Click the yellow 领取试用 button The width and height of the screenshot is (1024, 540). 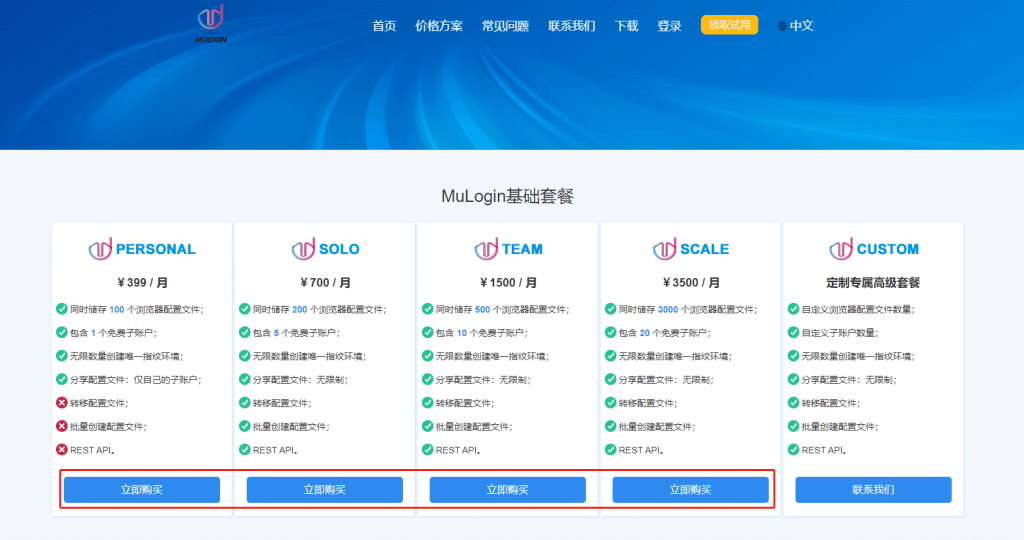pos(729,25)
